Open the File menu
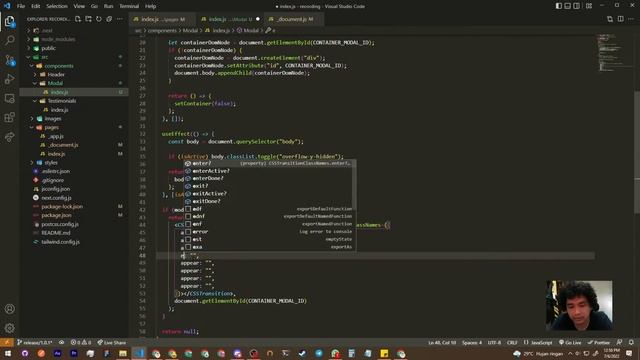 coord(21,6)
